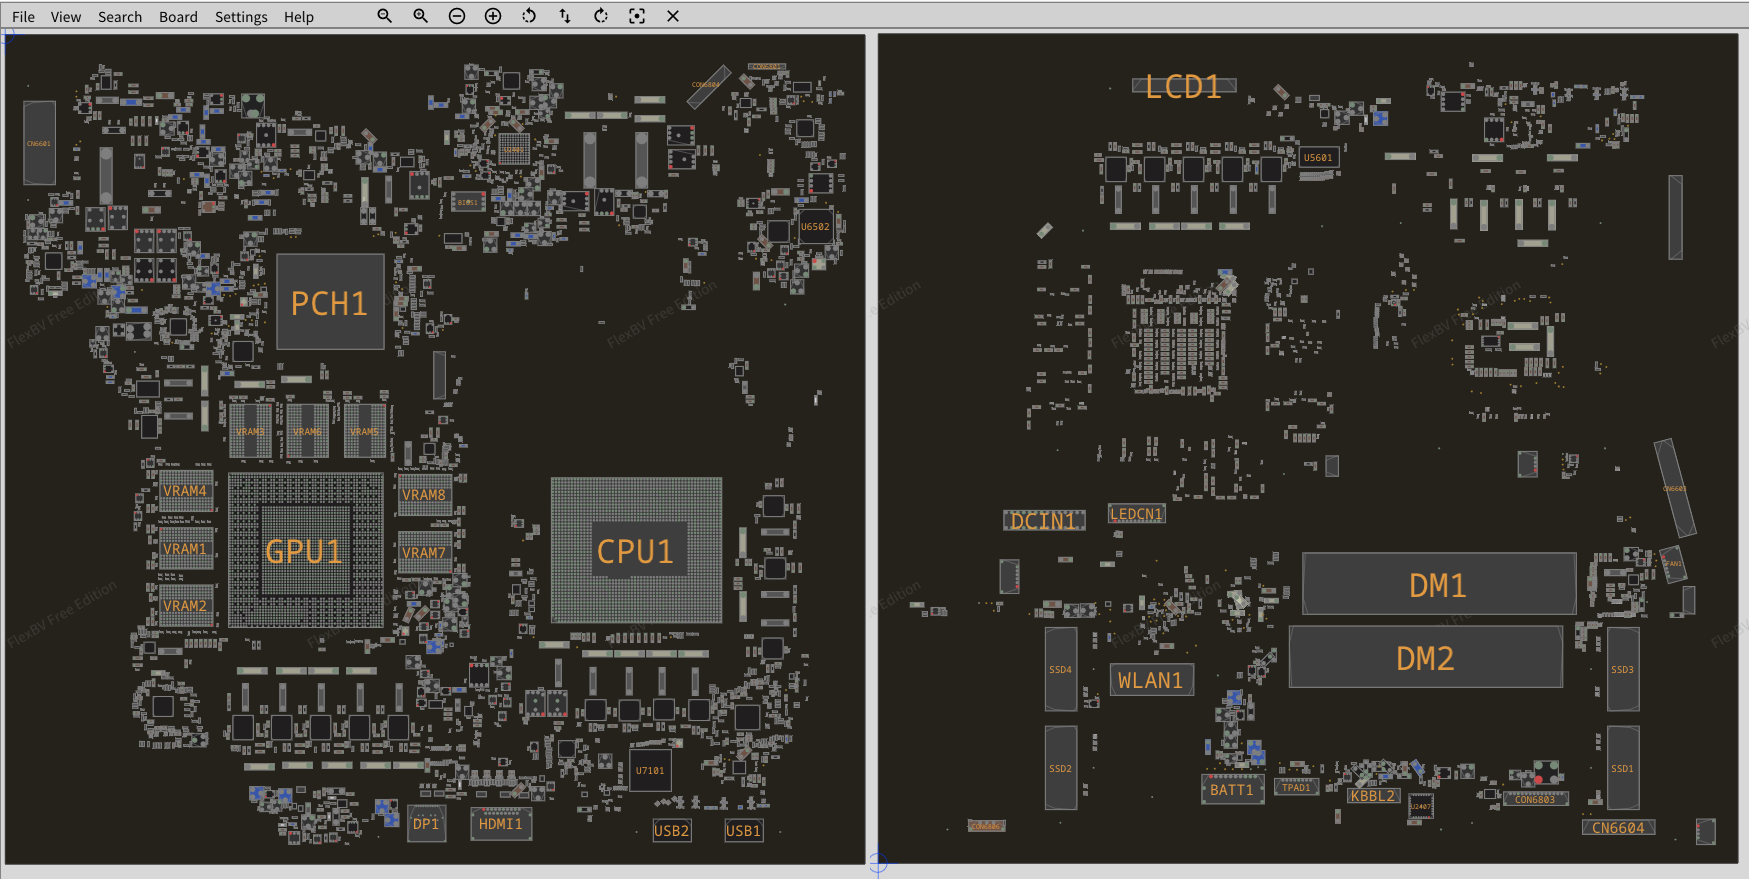Open the Board menu
1749x879 pixels.
[178, 17]
